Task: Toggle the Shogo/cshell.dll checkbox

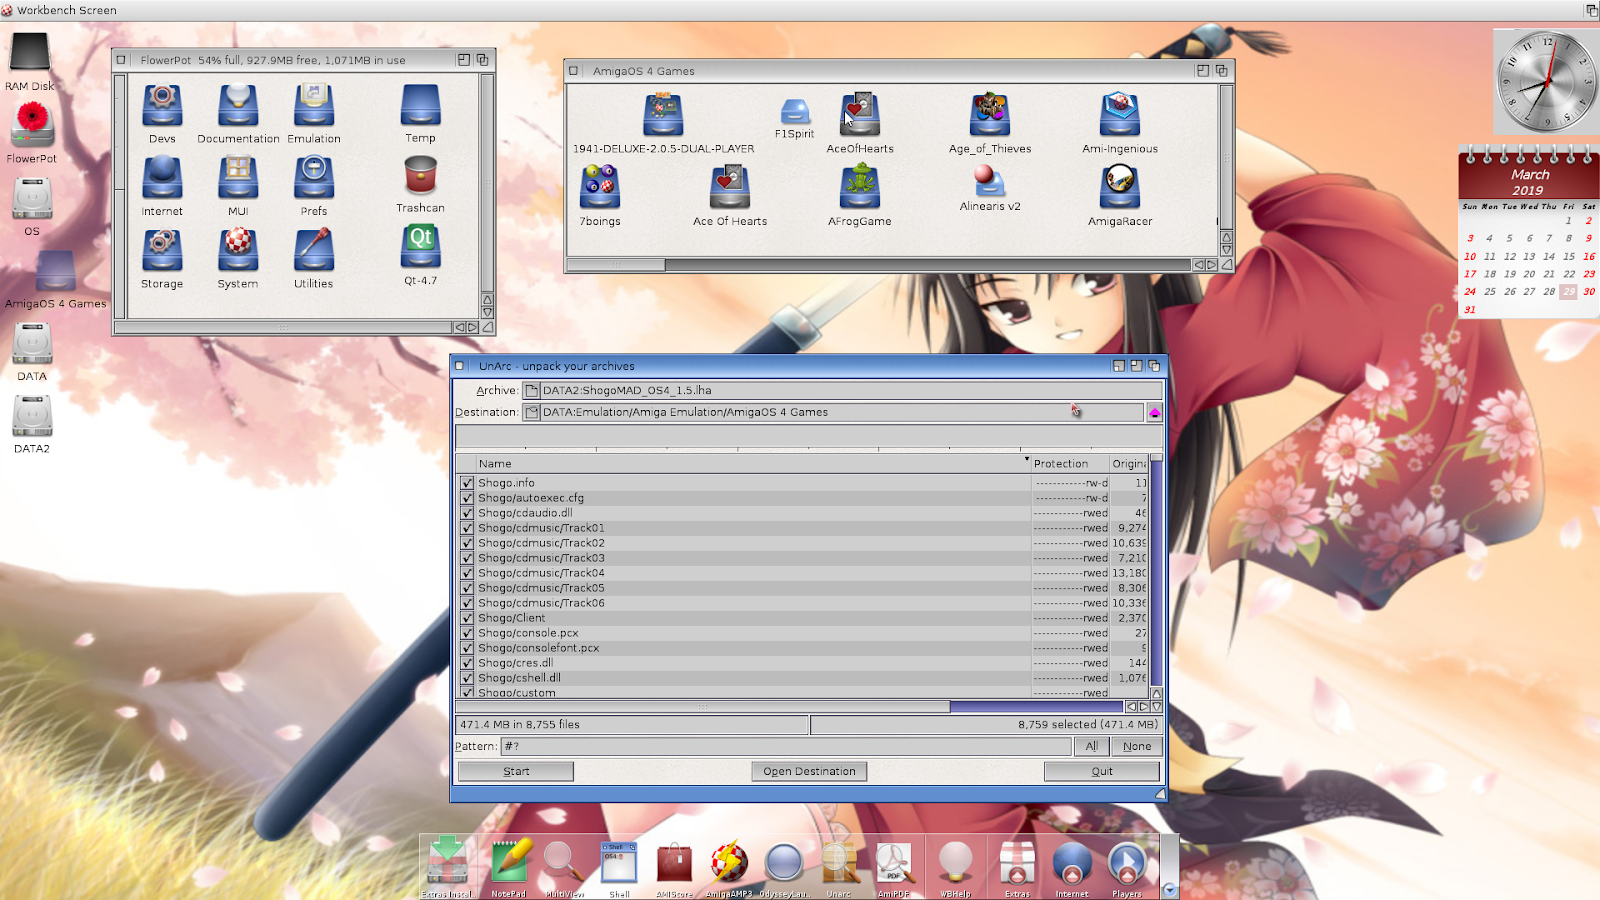Action: tap(467, 678)
